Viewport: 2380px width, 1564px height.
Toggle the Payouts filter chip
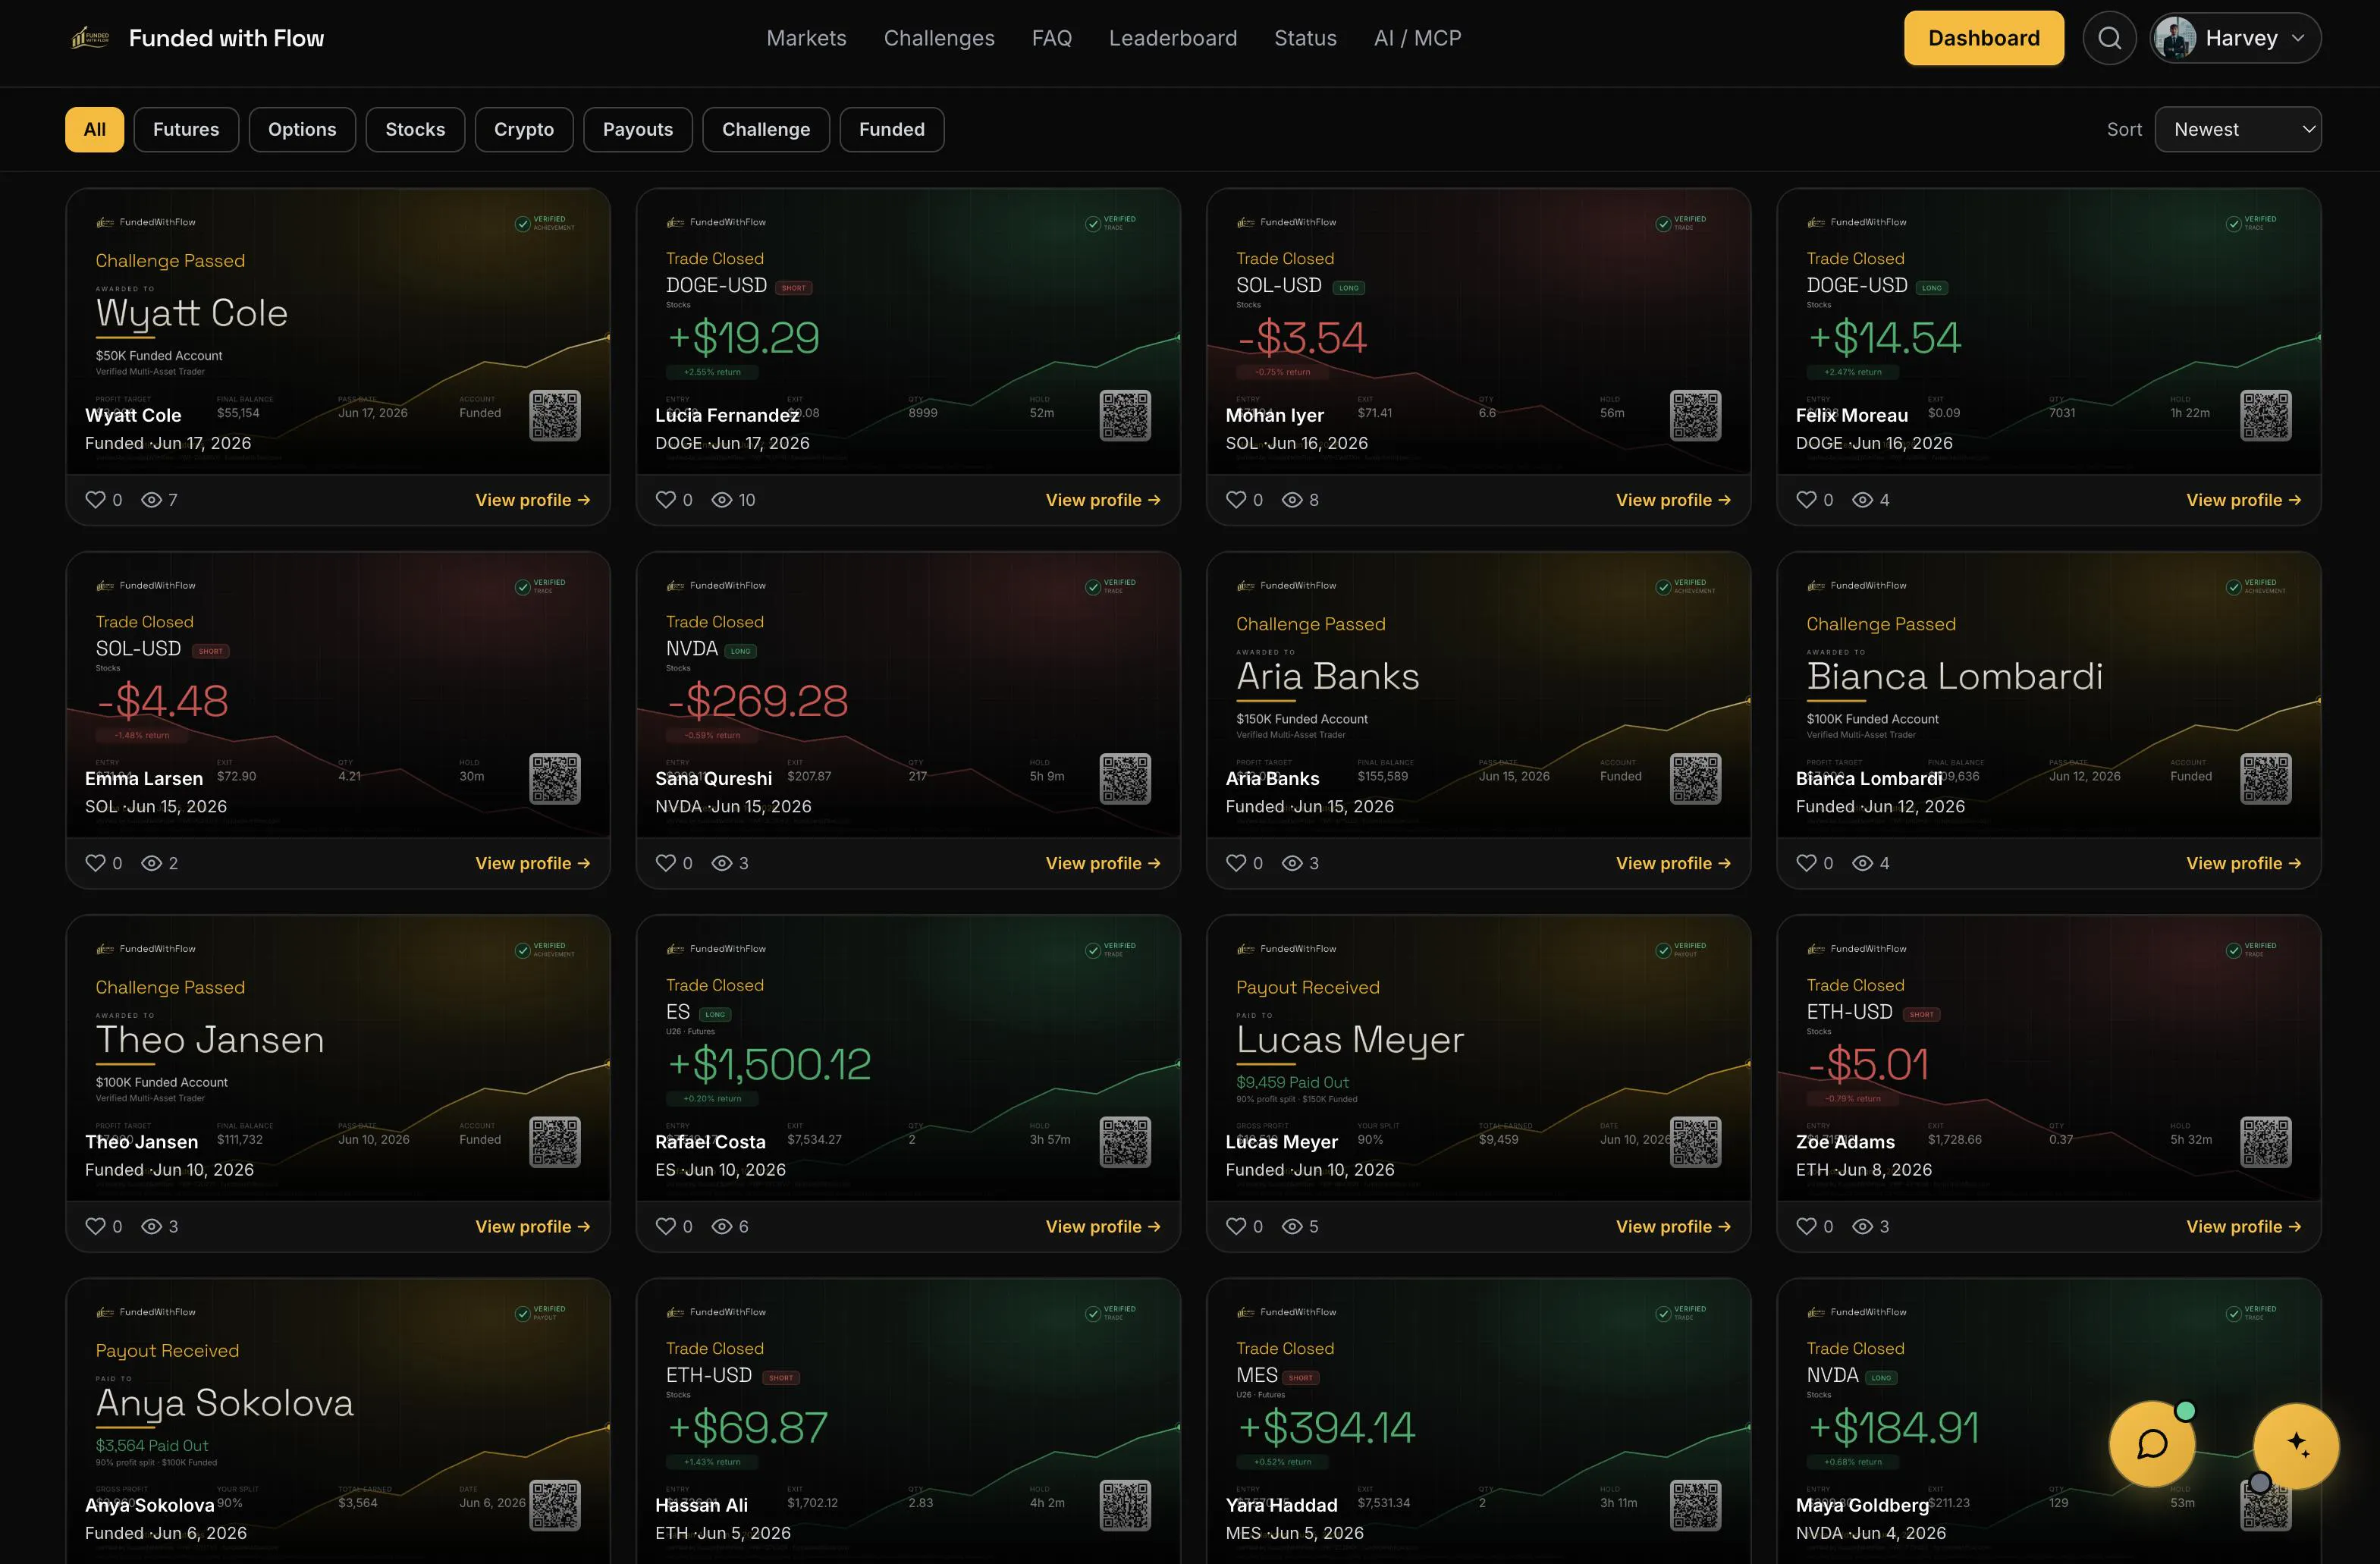click(638, 129)
